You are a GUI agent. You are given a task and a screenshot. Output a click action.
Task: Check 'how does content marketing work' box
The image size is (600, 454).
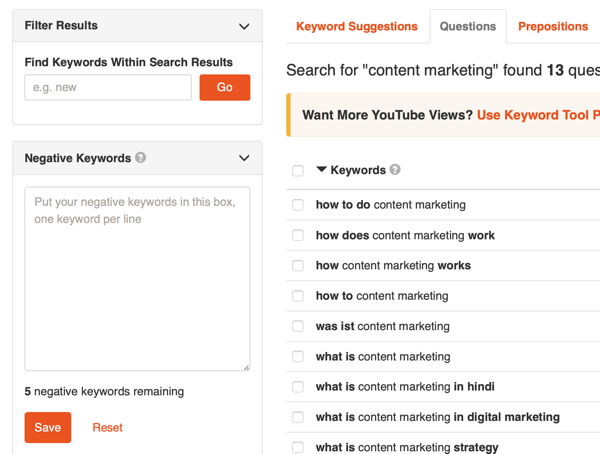pyautogui.click(x=298, y=235)
